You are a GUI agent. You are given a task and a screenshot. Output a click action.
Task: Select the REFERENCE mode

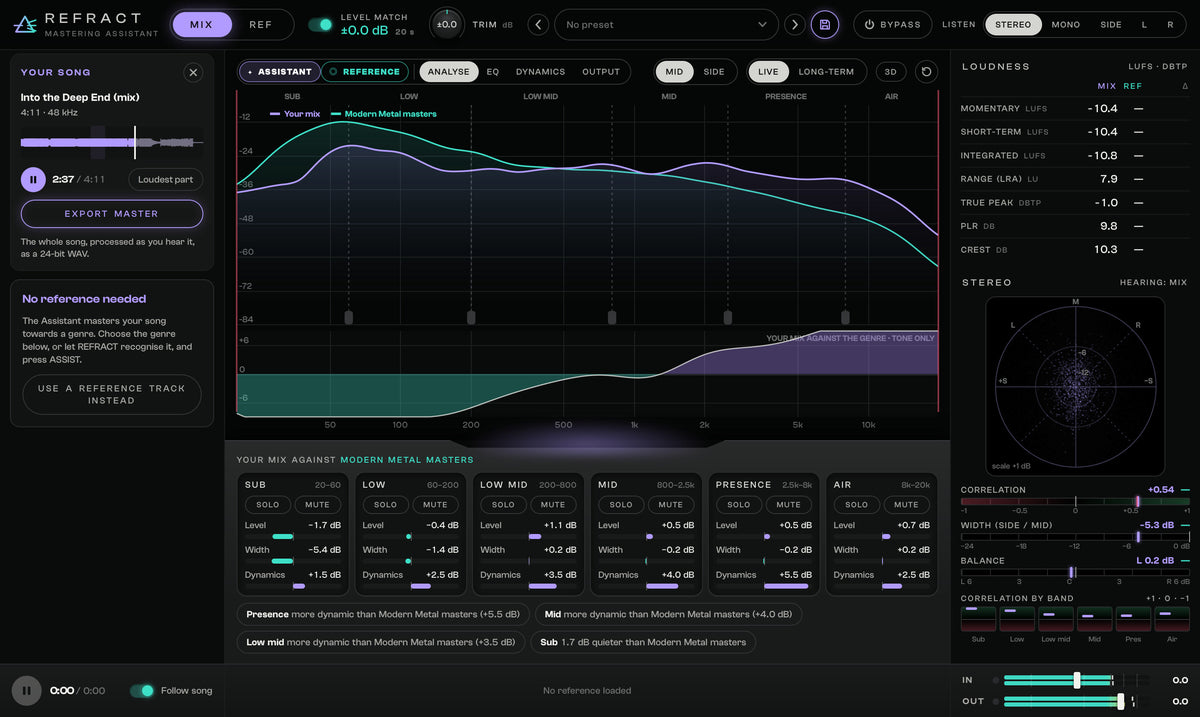click(x=365, y=72)
